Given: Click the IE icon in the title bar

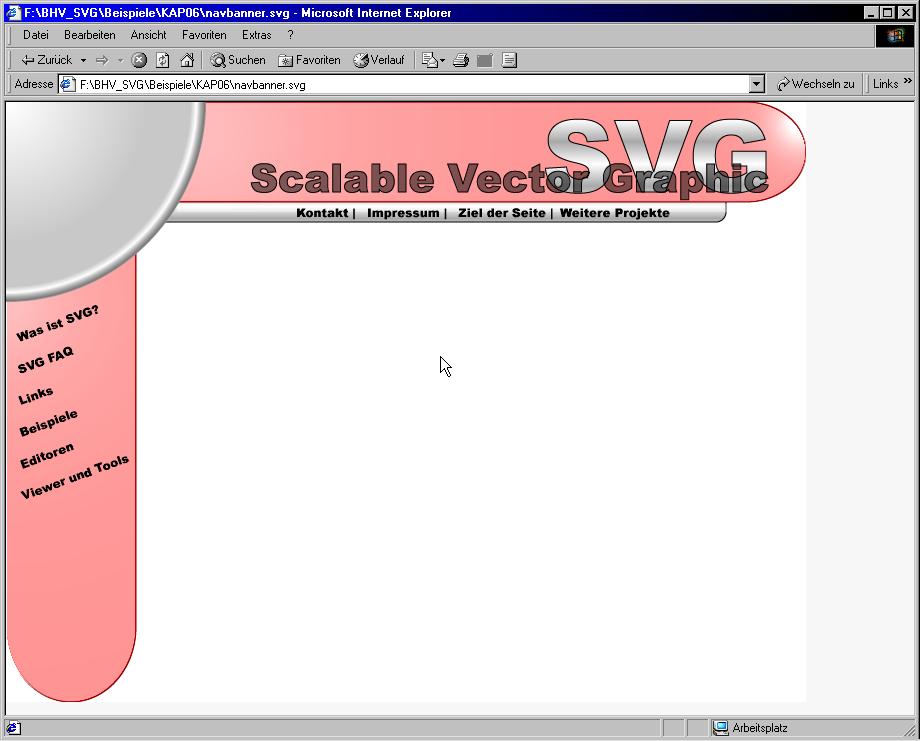Looking at the screenshot, I should coord(13,13).
